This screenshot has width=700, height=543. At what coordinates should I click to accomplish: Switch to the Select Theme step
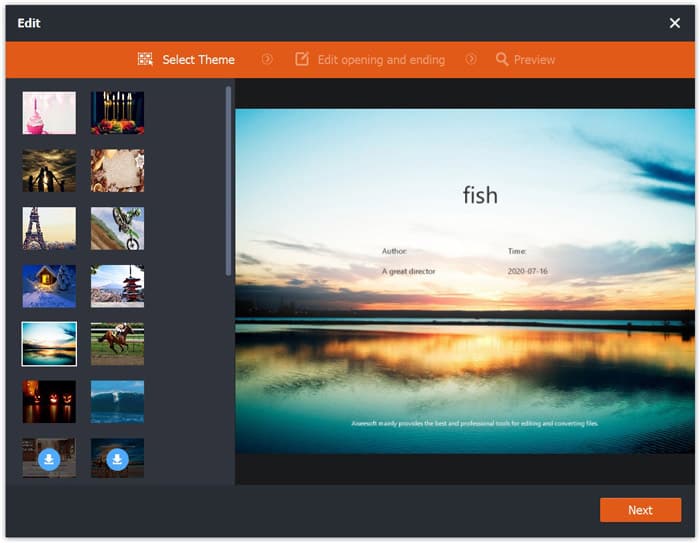pyautogui.click(x=198, y=60)
